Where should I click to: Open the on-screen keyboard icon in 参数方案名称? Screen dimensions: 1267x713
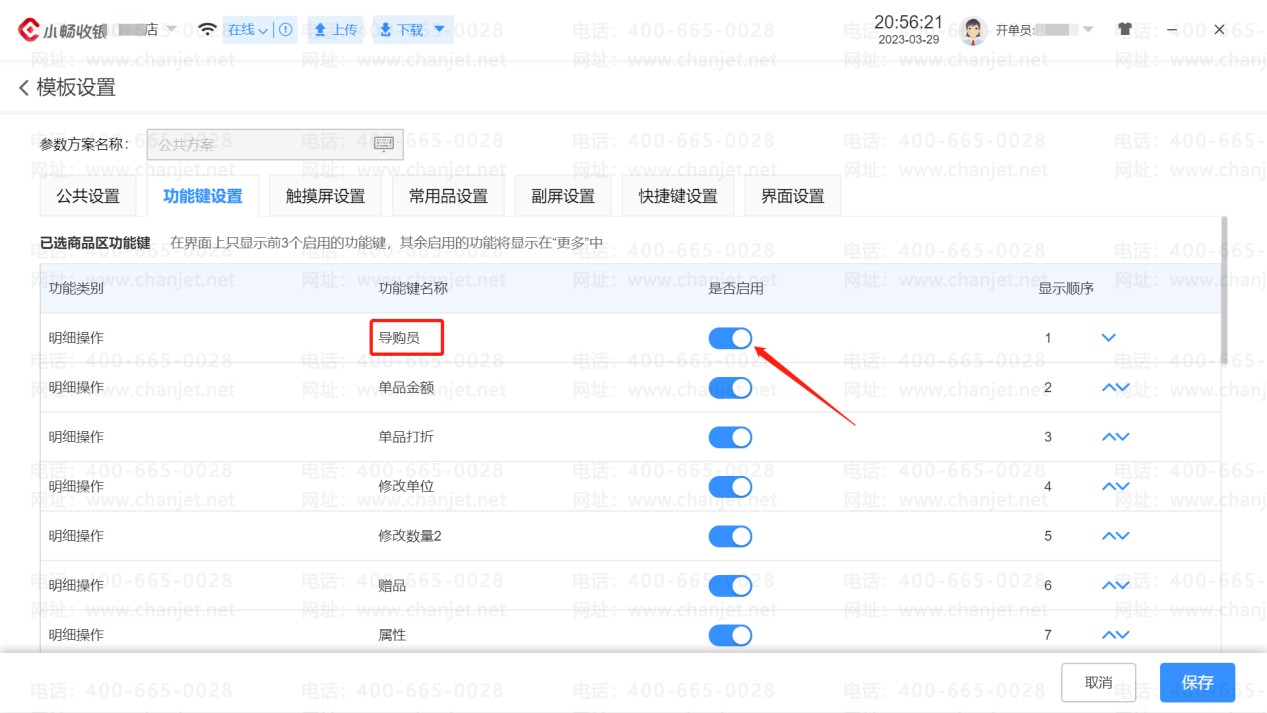click(x=384, y=144)
